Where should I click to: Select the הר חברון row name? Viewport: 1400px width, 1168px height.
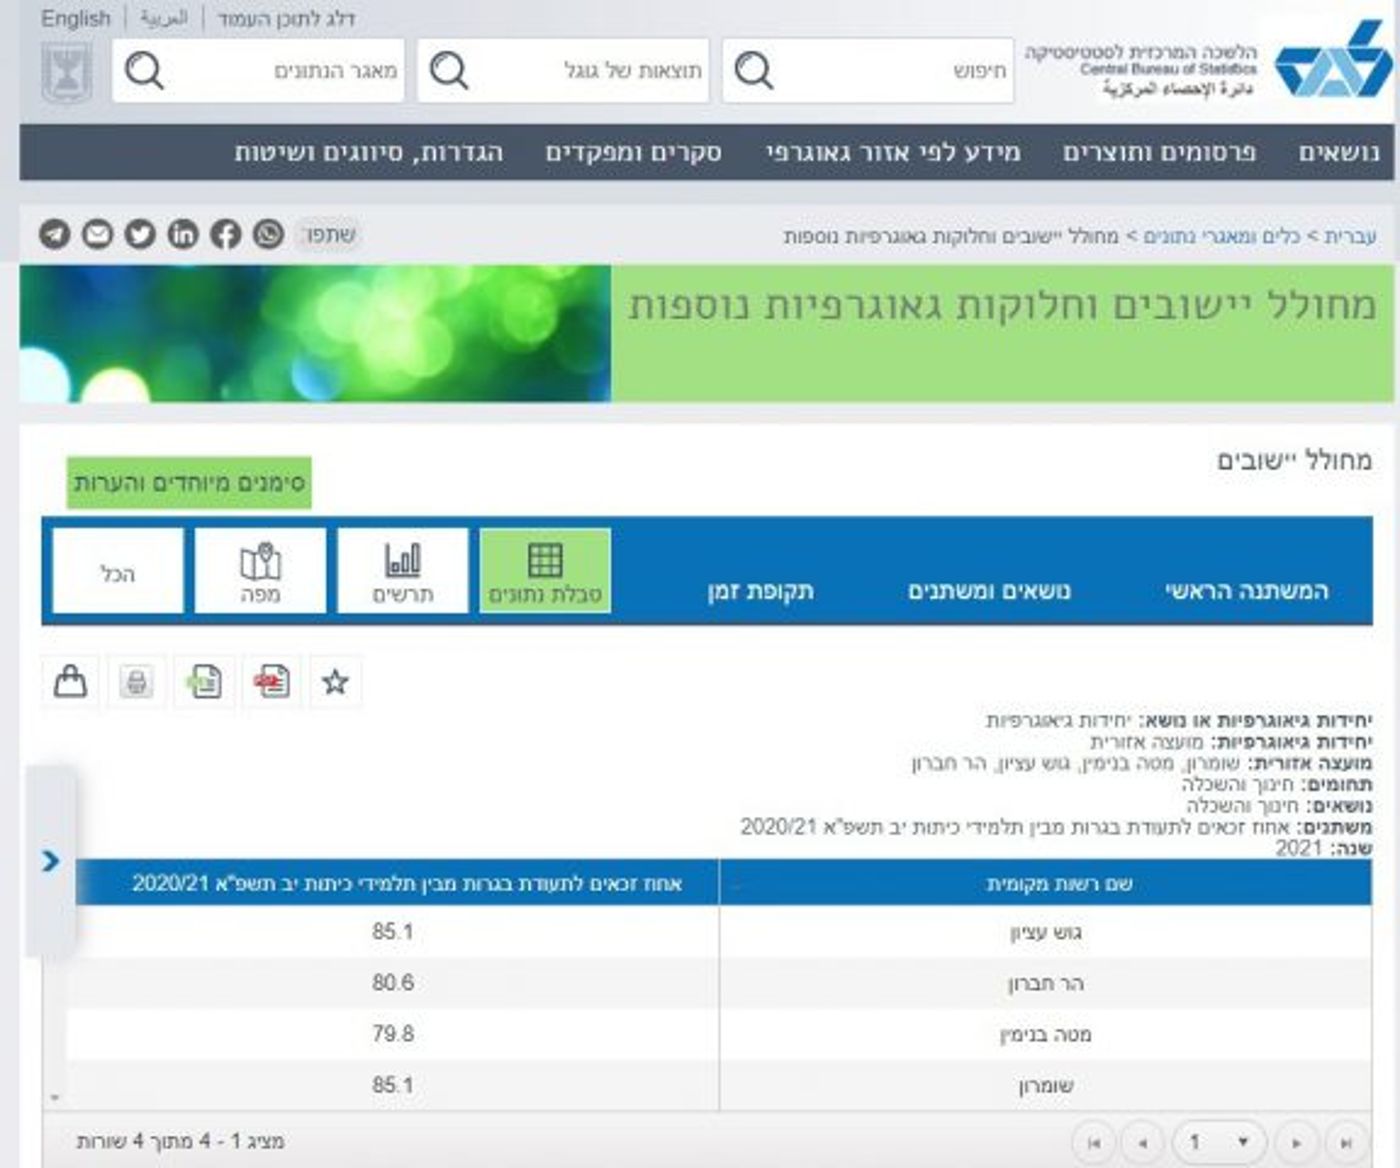tap(1045, 983)
